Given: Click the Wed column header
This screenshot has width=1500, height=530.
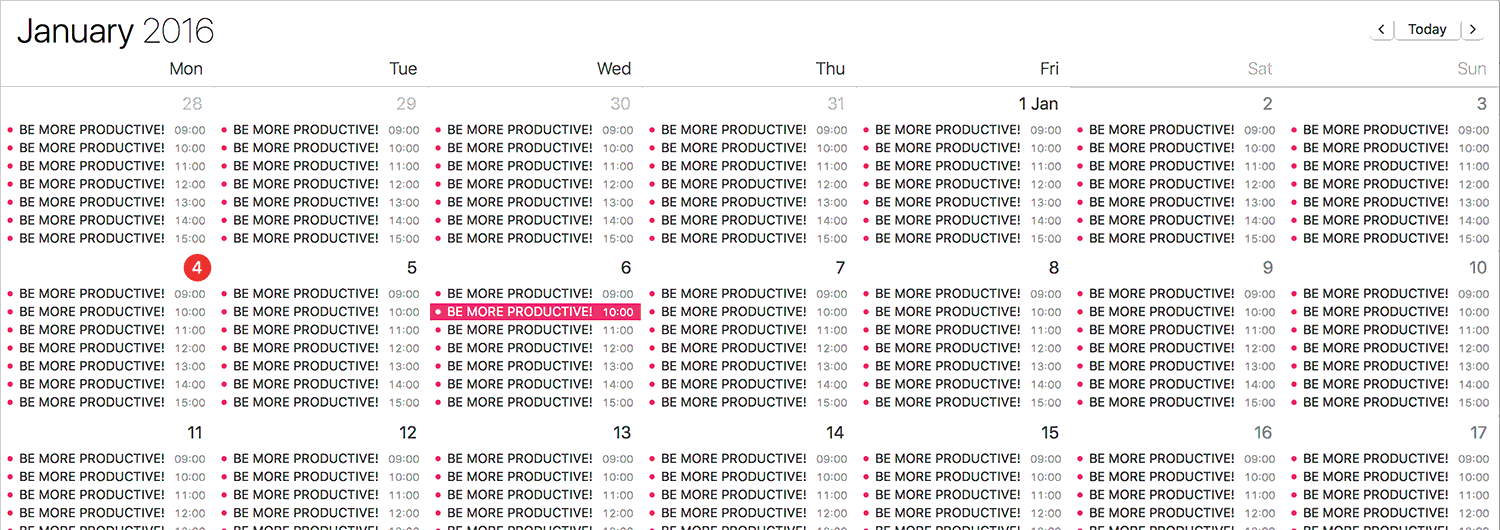Looking at the screenshot, I should point(613,69).
